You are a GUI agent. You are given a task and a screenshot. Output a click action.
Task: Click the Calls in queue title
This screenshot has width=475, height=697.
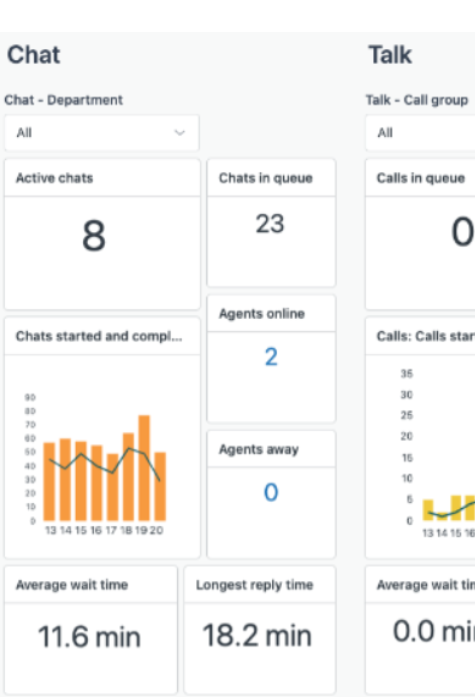point(420,178)
